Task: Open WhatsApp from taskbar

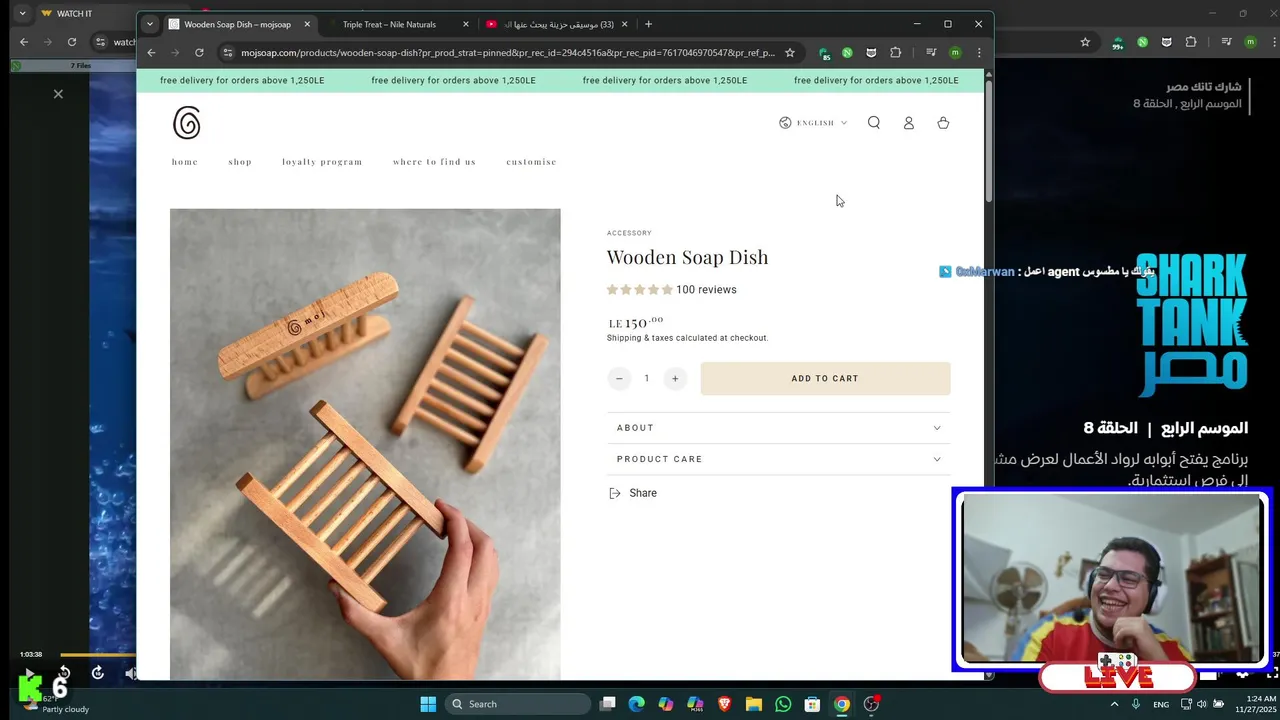Action: click(783, 704)
